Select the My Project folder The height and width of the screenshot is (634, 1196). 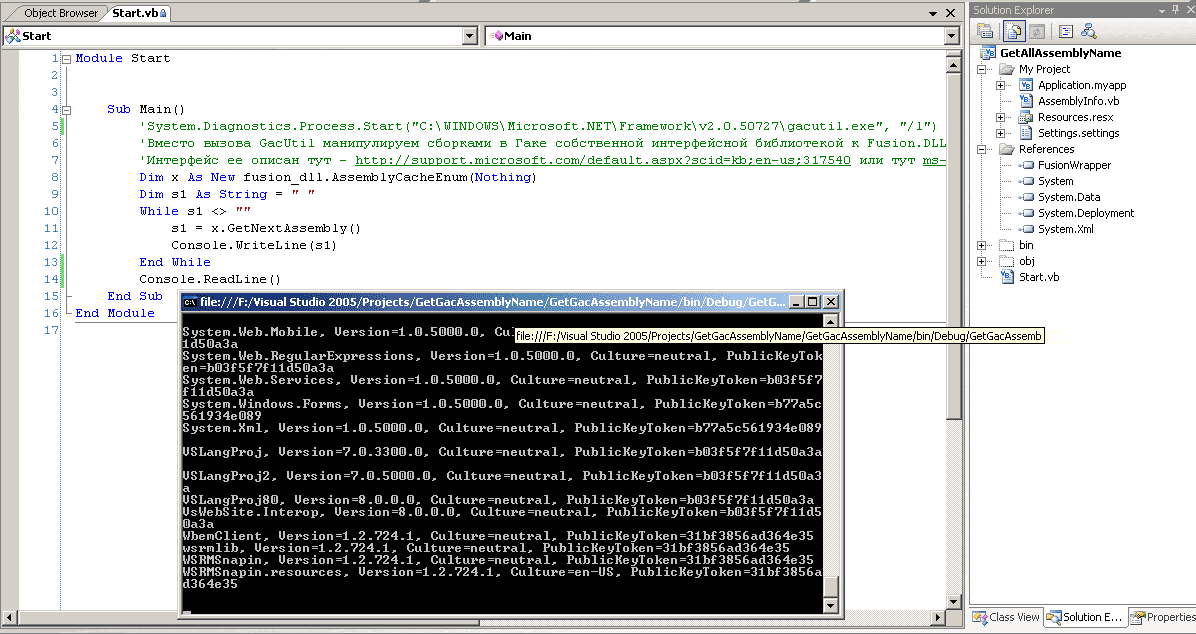tap(1044, 69)
